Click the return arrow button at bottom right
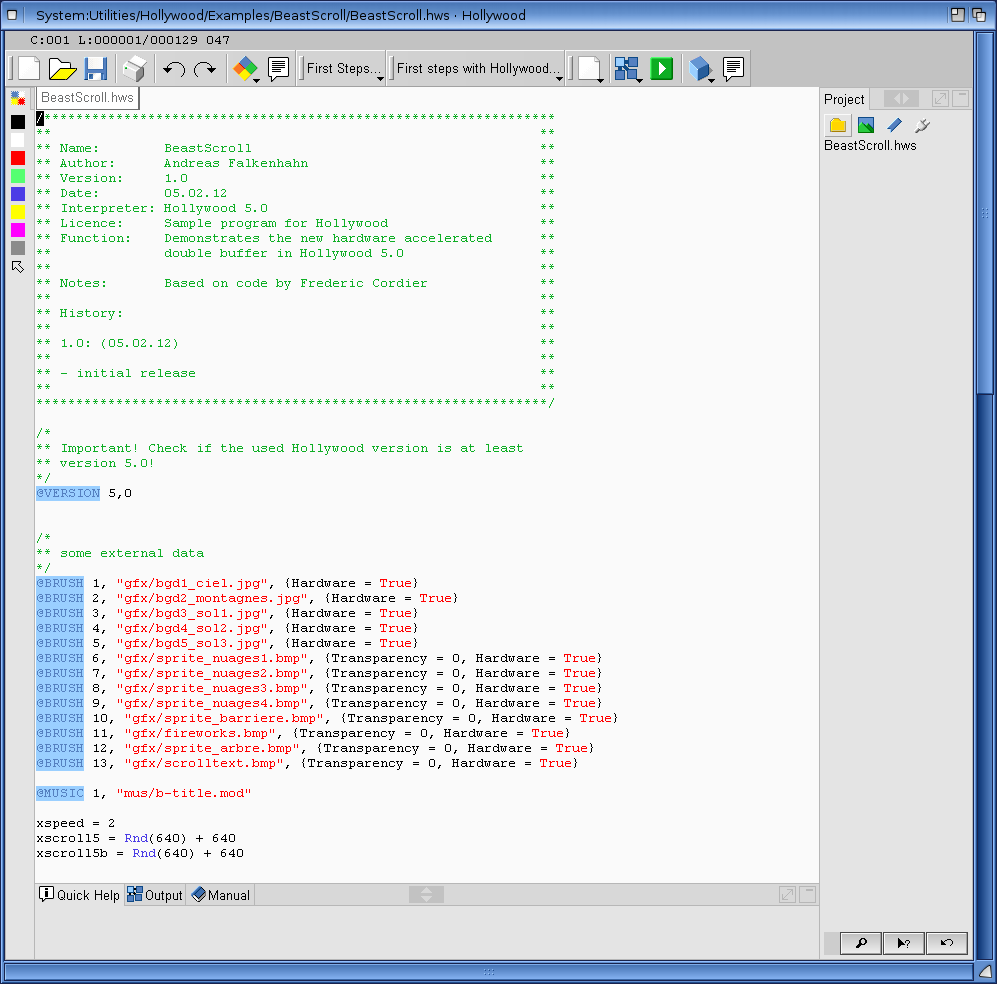 point(947,943)
